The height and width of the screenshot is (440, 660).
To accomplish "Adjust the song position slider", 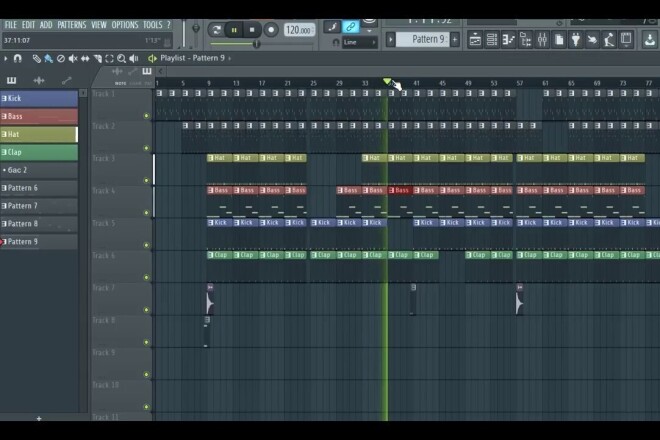I will pyautogui.click(x=256, y=43).
